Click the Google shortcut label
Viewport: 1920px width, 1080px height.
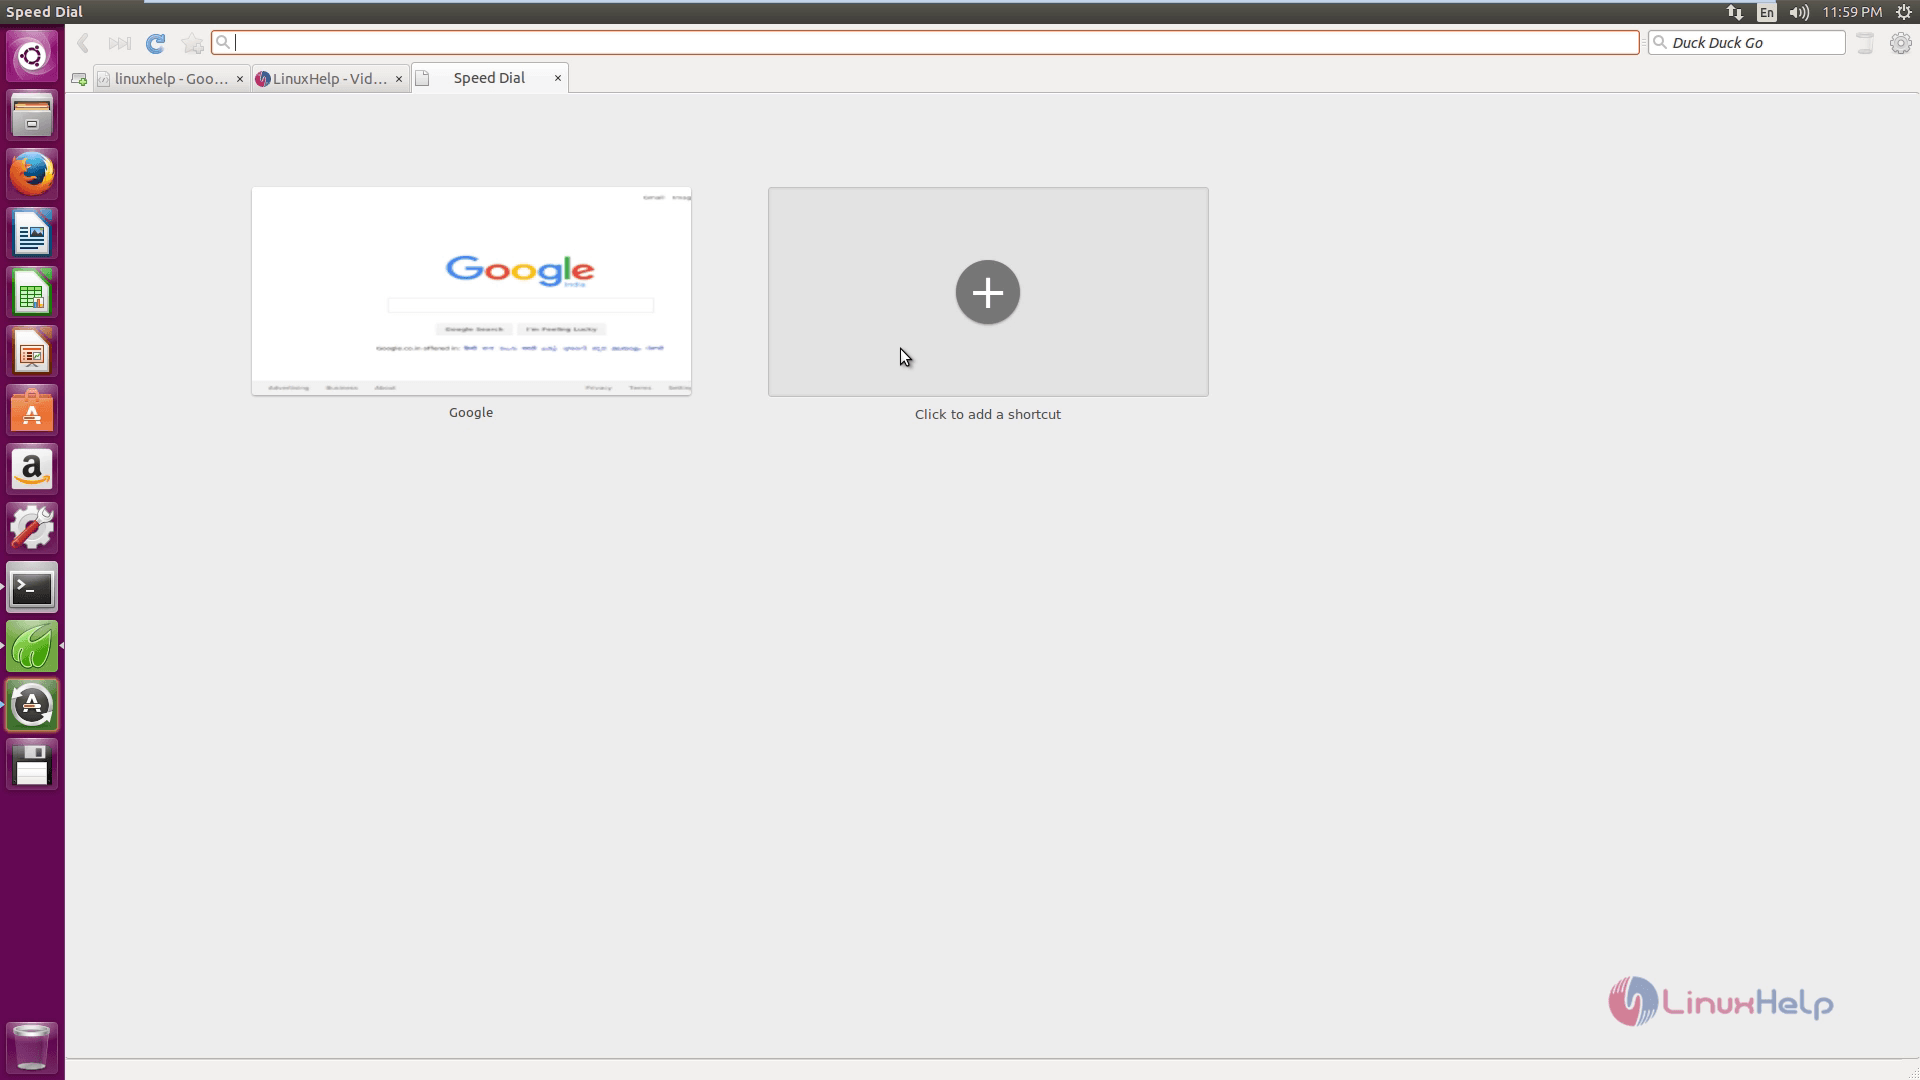click(471, 412)
